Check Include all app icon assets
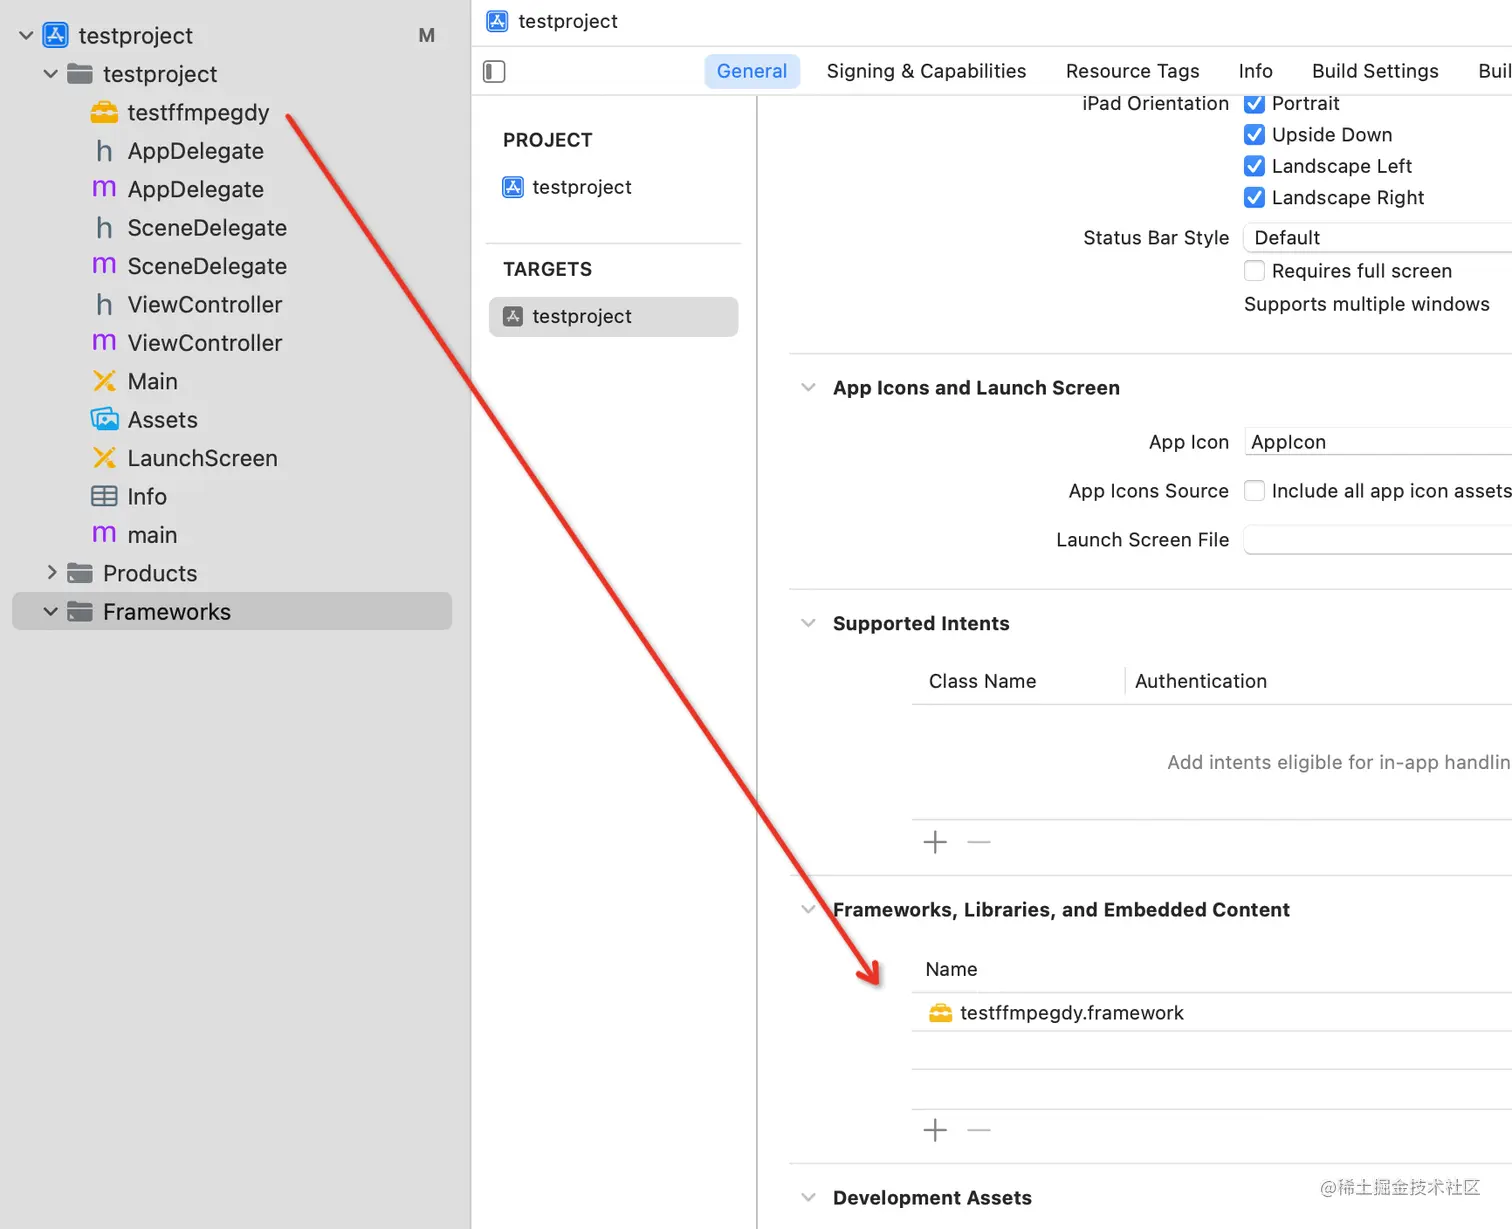The width and height of the screenshot is (1512, 1229). coord(1254,491)
